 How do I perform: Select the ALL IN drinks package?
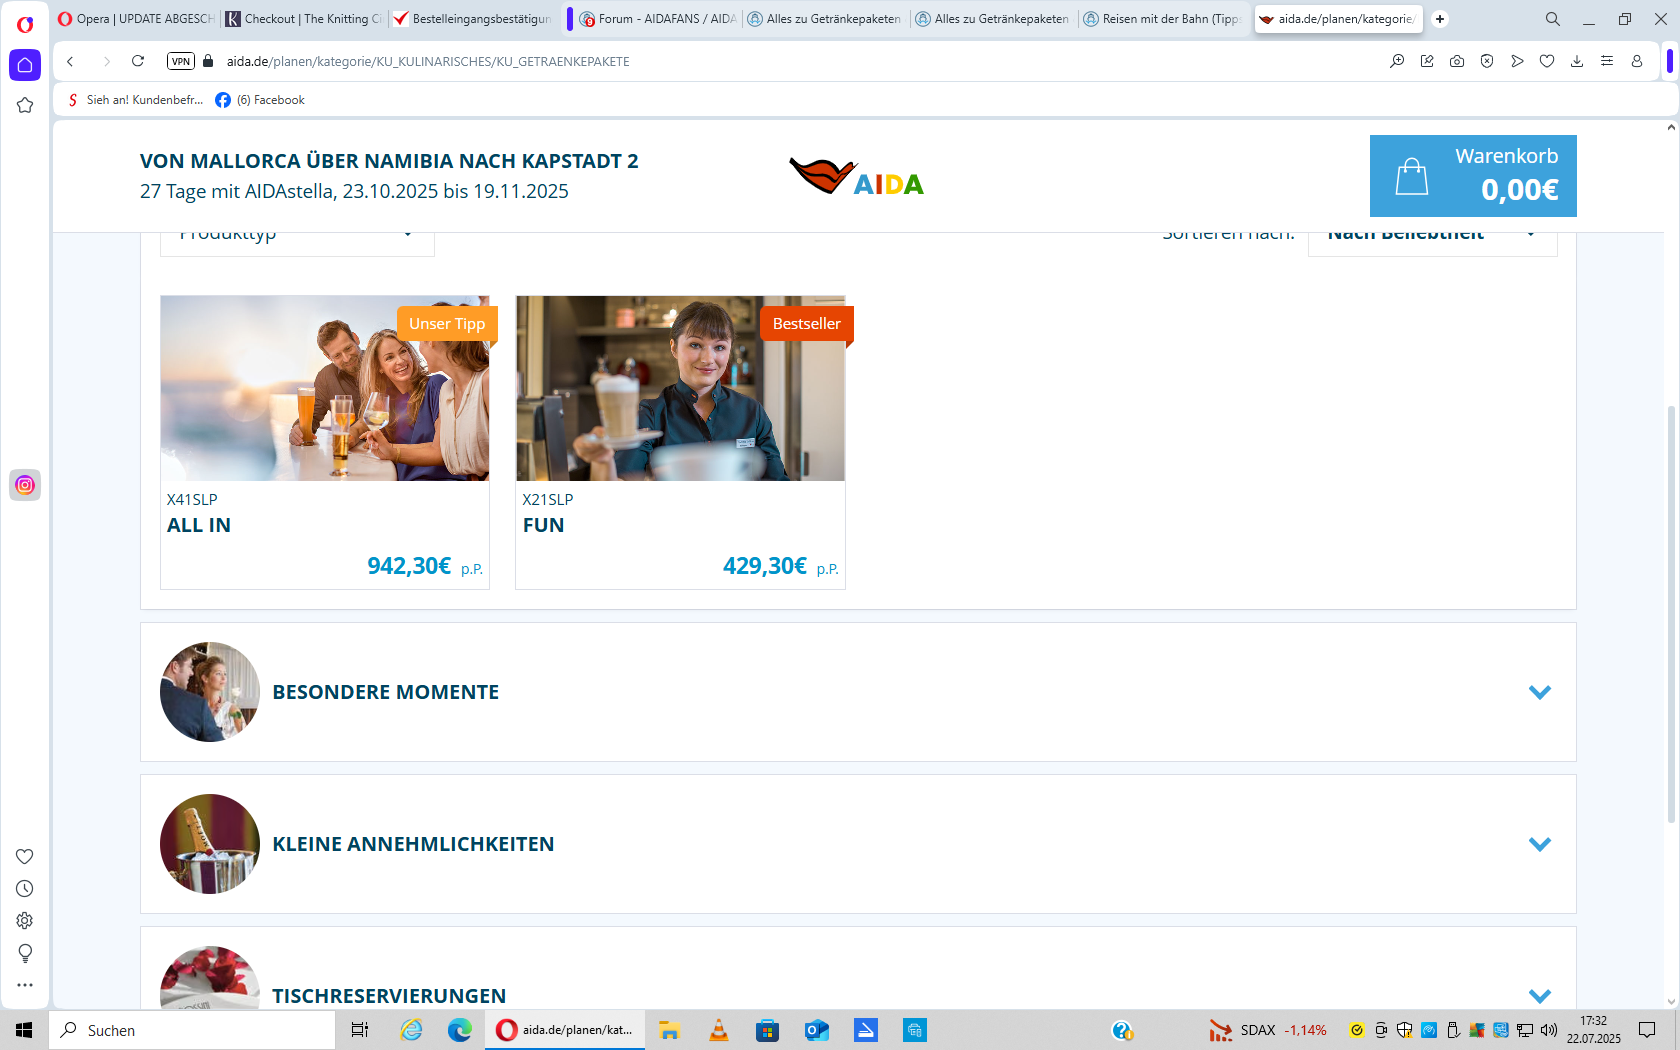pos(325,441)
